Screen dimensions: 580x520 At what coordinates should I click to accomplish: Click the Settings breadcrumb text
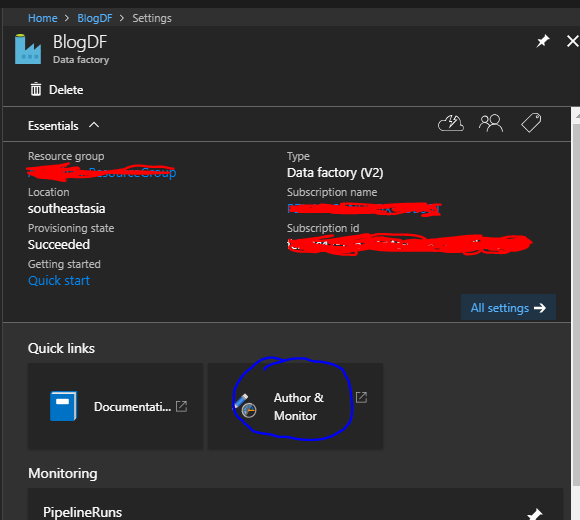pyautogui.click(x=152, y=18)
